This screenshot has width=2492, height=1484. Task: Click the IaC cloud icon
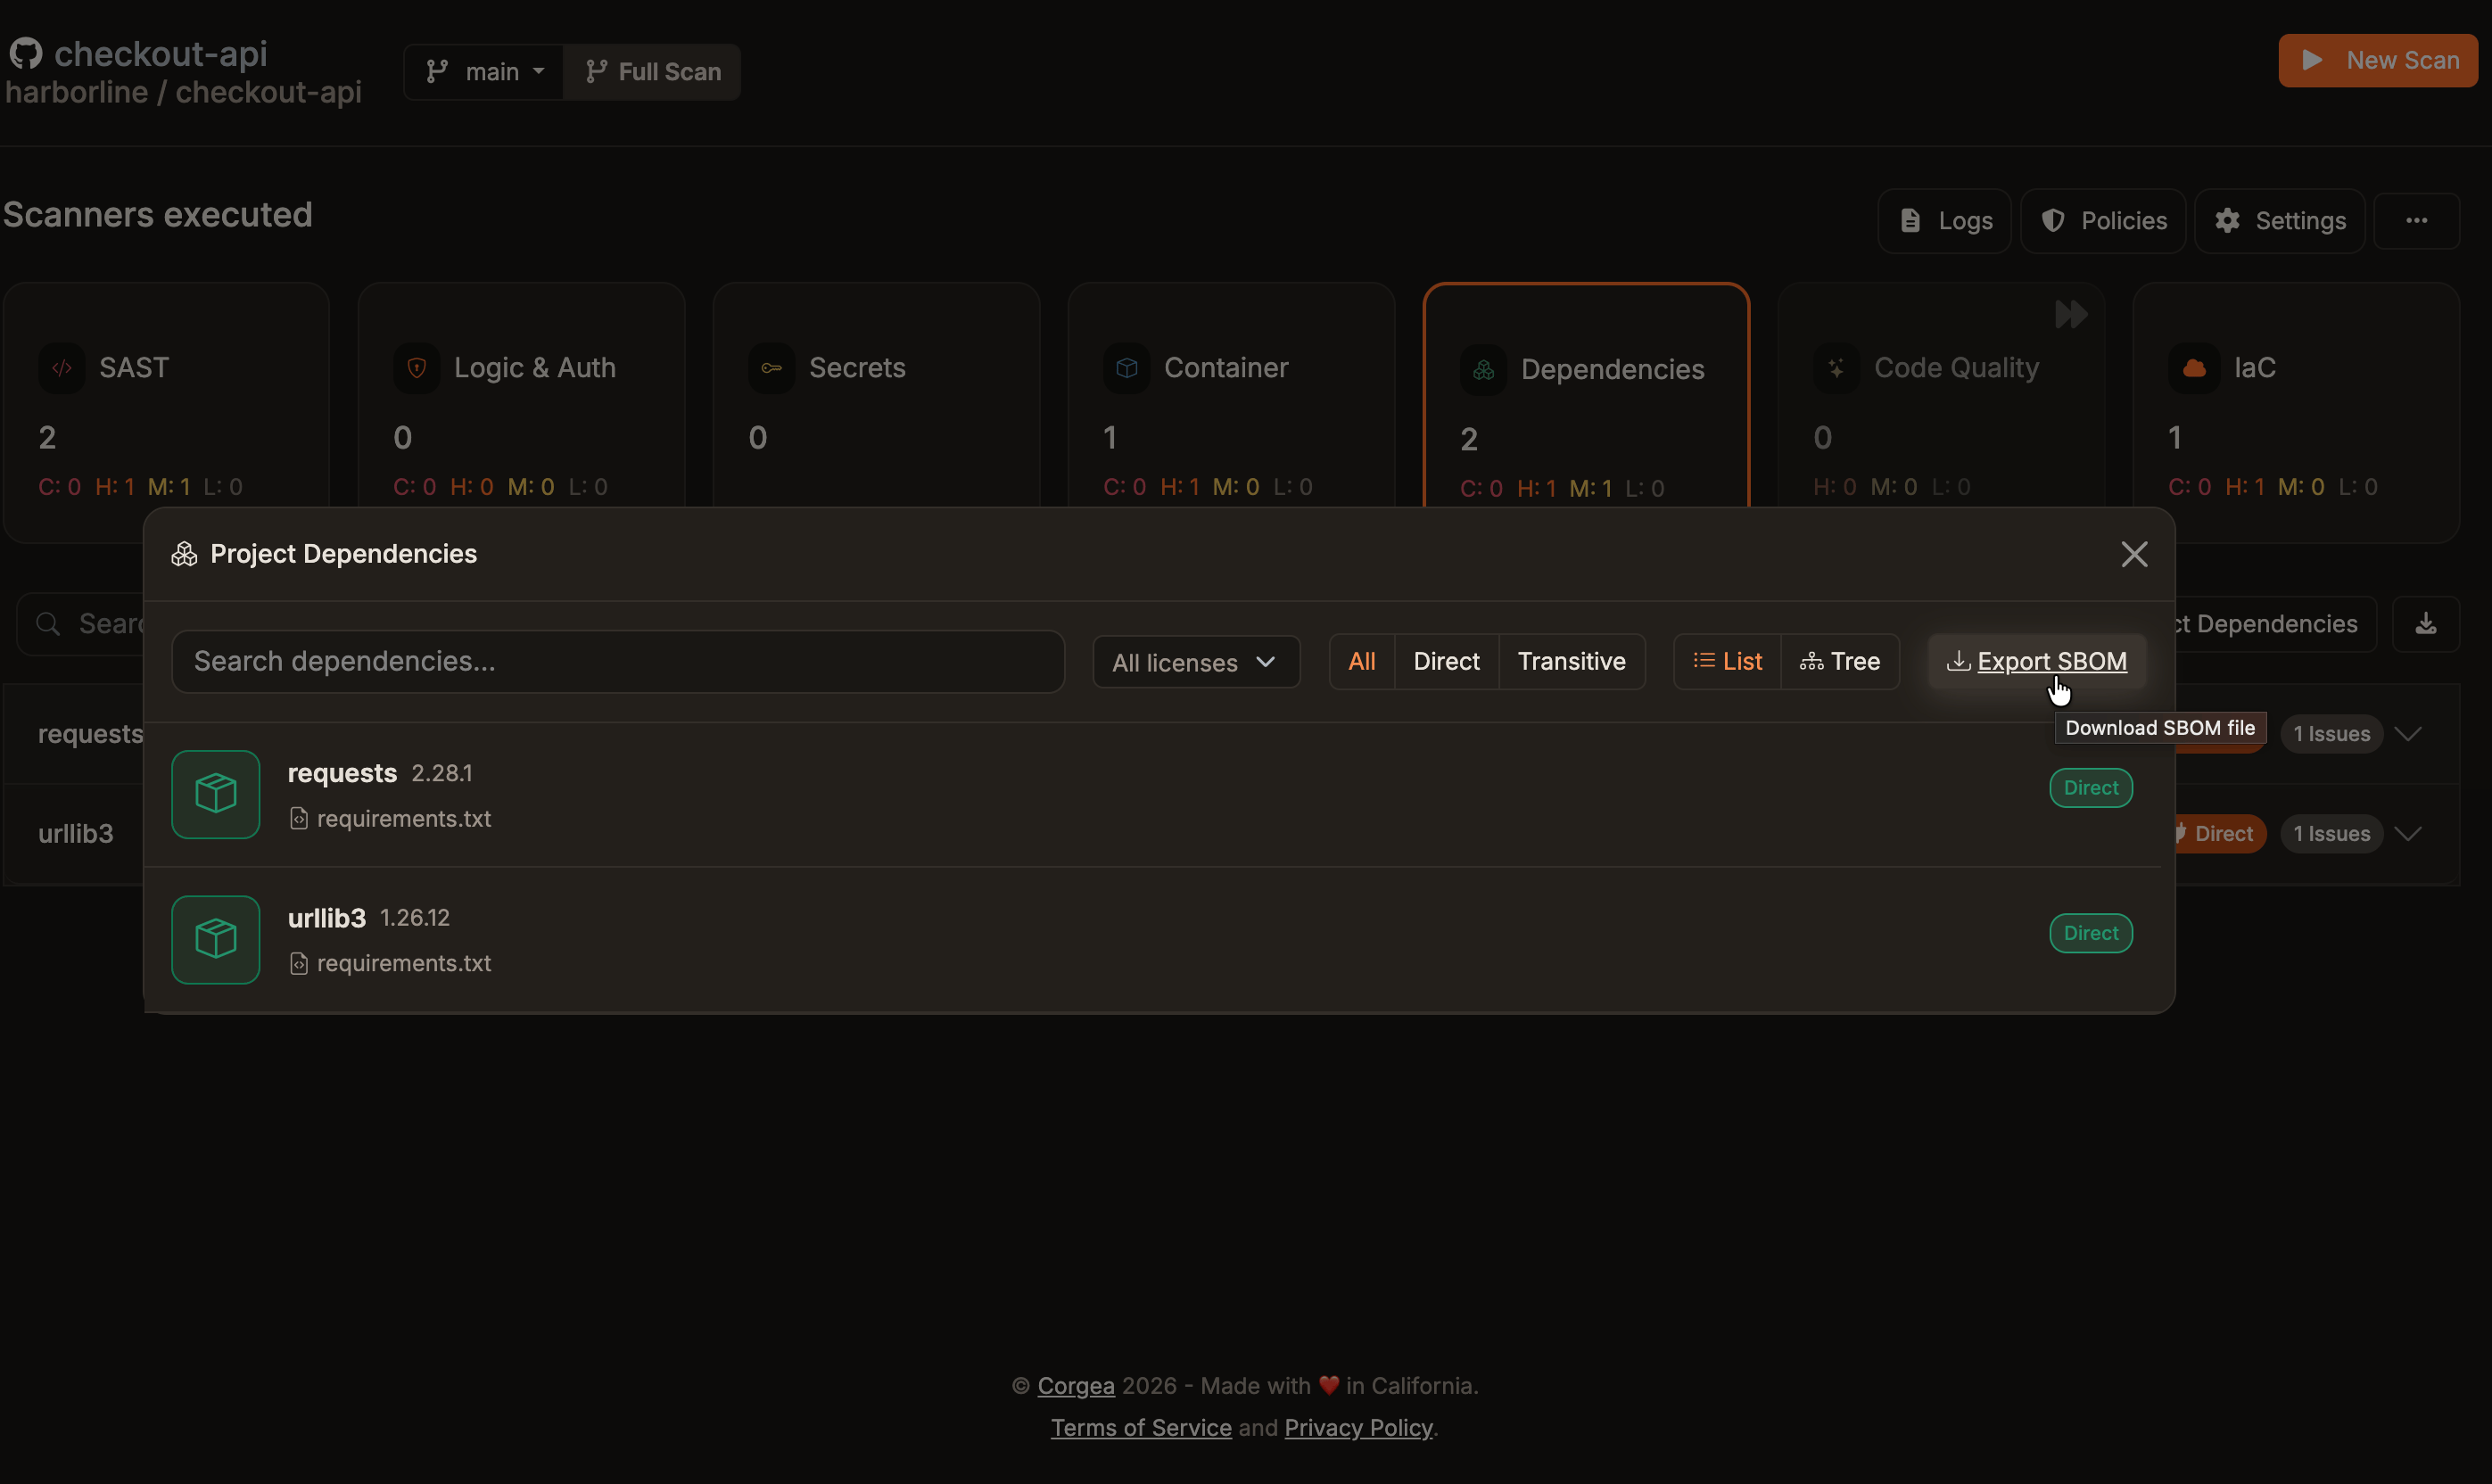(x=2194, y=368)
